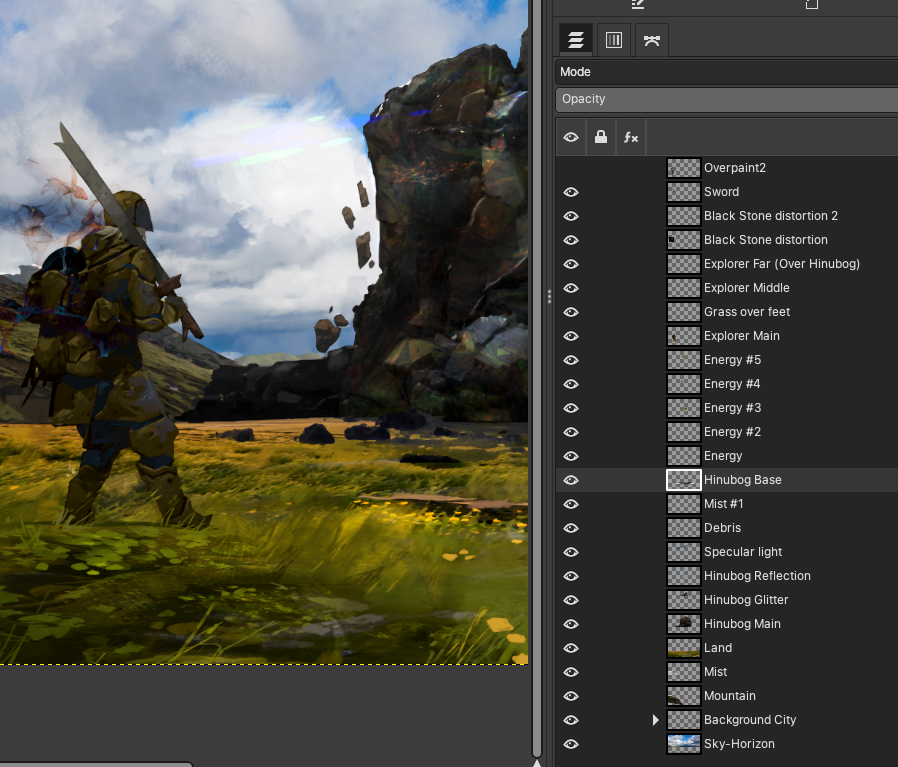898x767 pixels.
Task: Hide the Sky-Horizon layer
Action: (x=571, y=745)
